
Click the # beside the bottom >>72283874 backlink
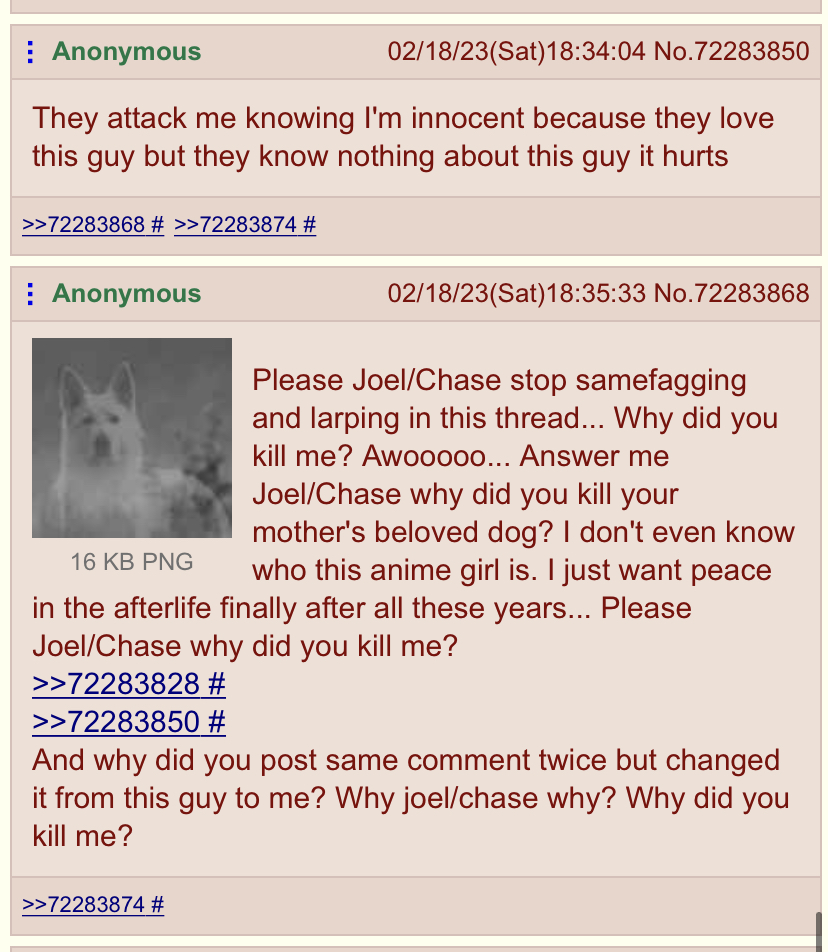(x=157, y=905)
